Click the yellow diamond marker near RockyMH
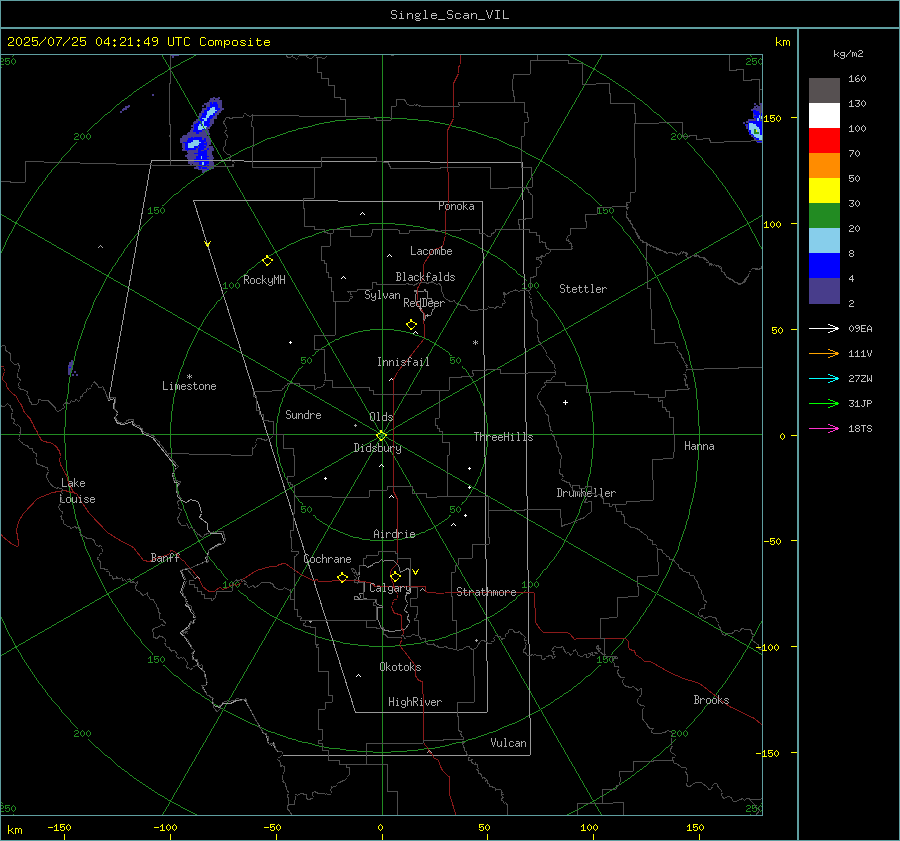The image size is (900, 841). point(267,261)
